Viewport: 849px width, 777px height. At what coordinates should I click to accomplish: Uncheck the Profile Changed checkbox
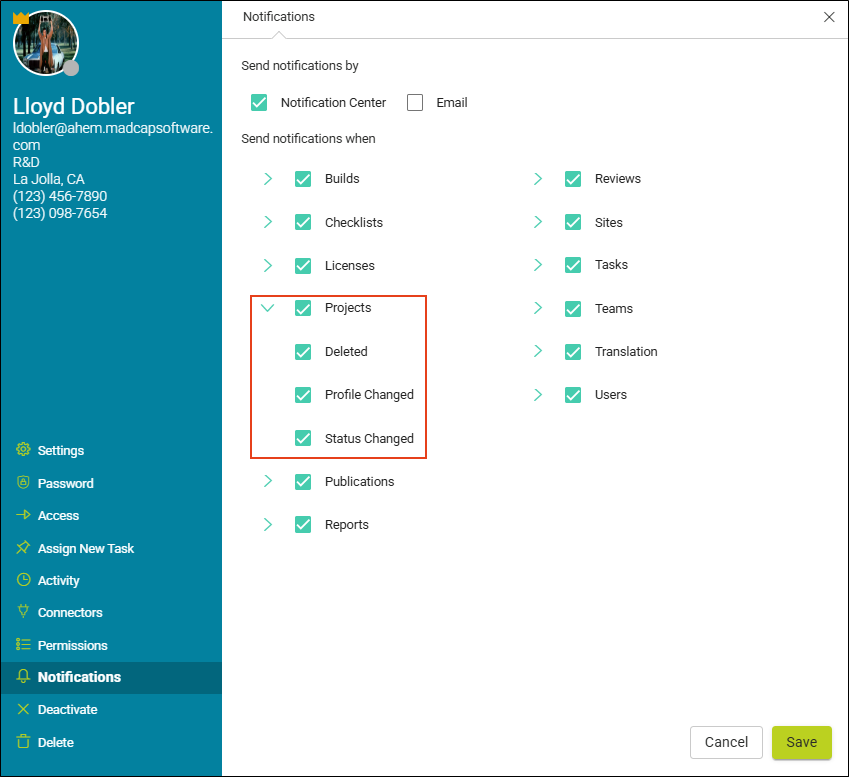pos(303,395)
